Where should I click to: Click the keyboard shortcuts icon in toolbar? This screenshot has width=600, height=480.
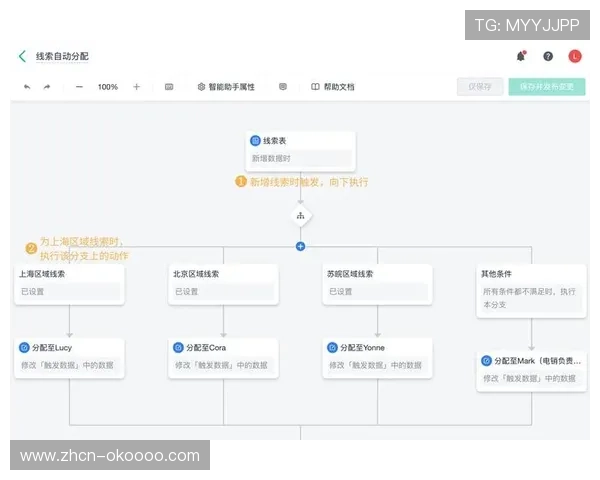169,87
